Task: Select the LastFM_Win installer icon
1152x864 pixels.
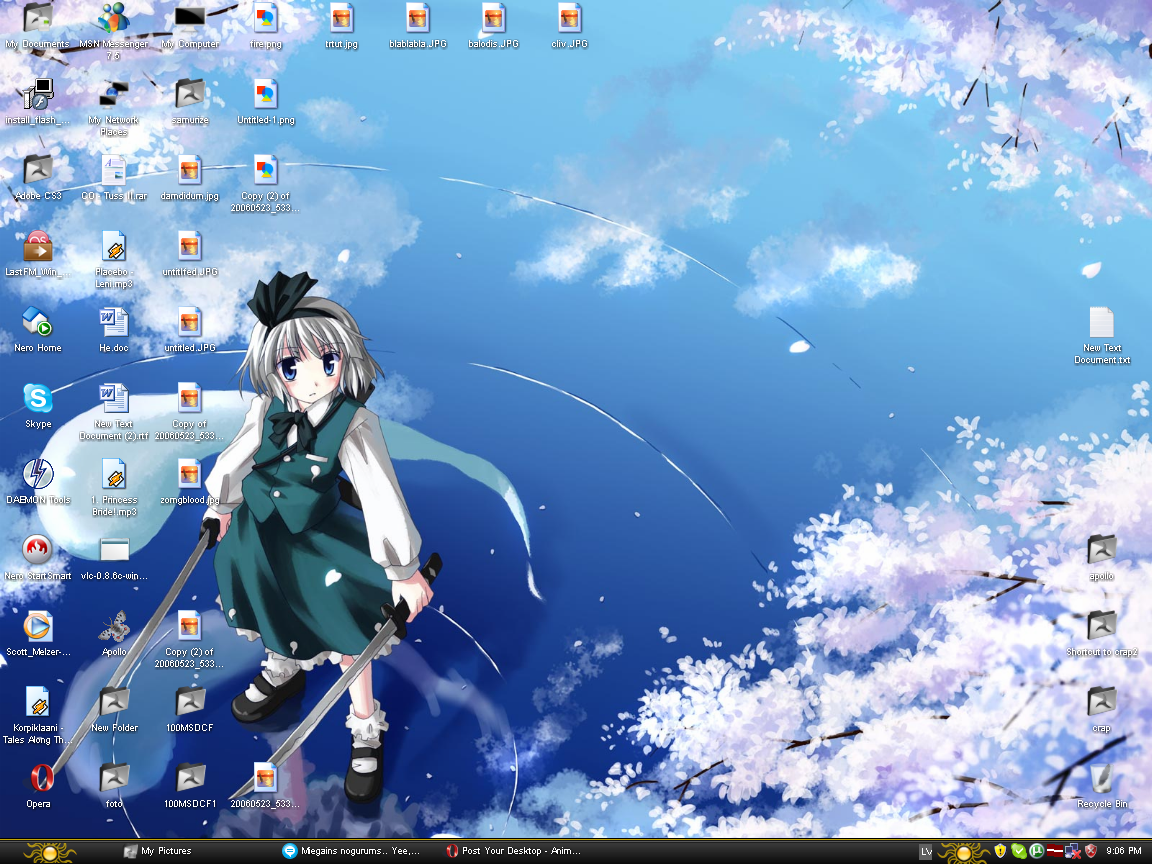Action: pyautogui.click(x=37, y=253)
